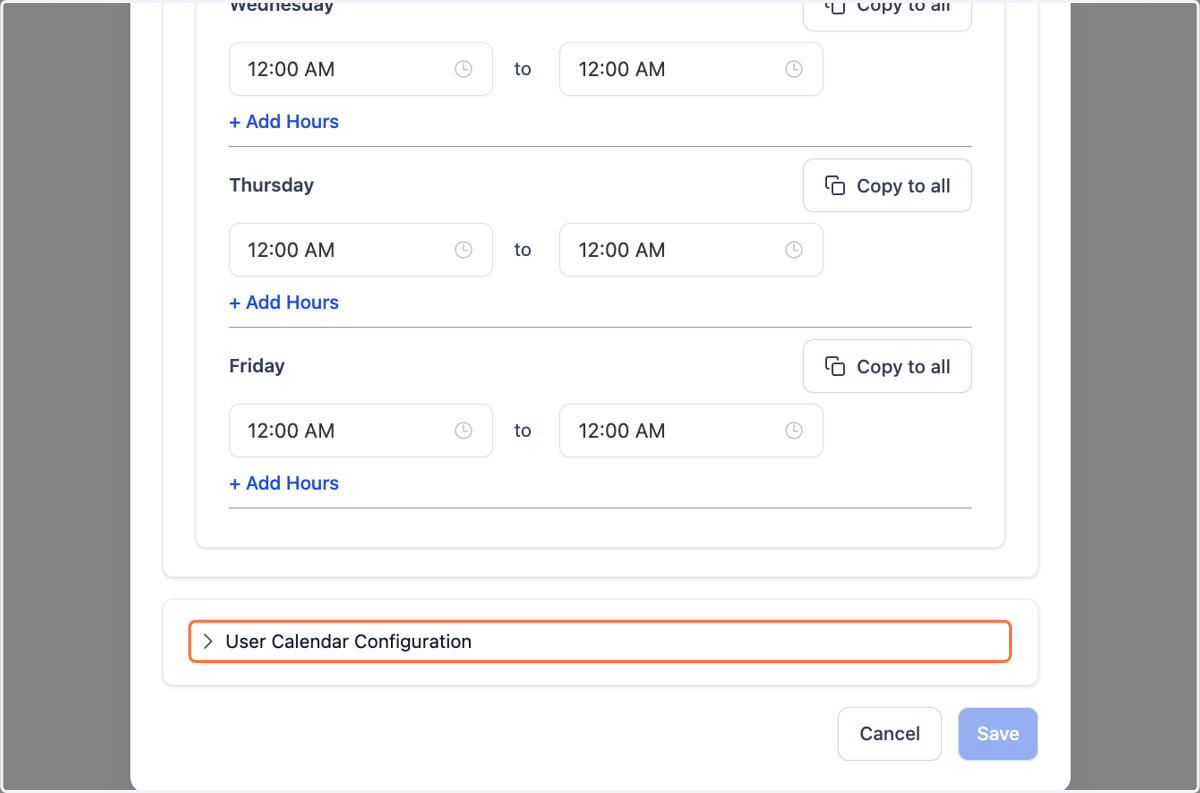This screenshot has width=1200, height=793.
Task: Click clock icon in Thursday end time field
Action: point(793,250)
